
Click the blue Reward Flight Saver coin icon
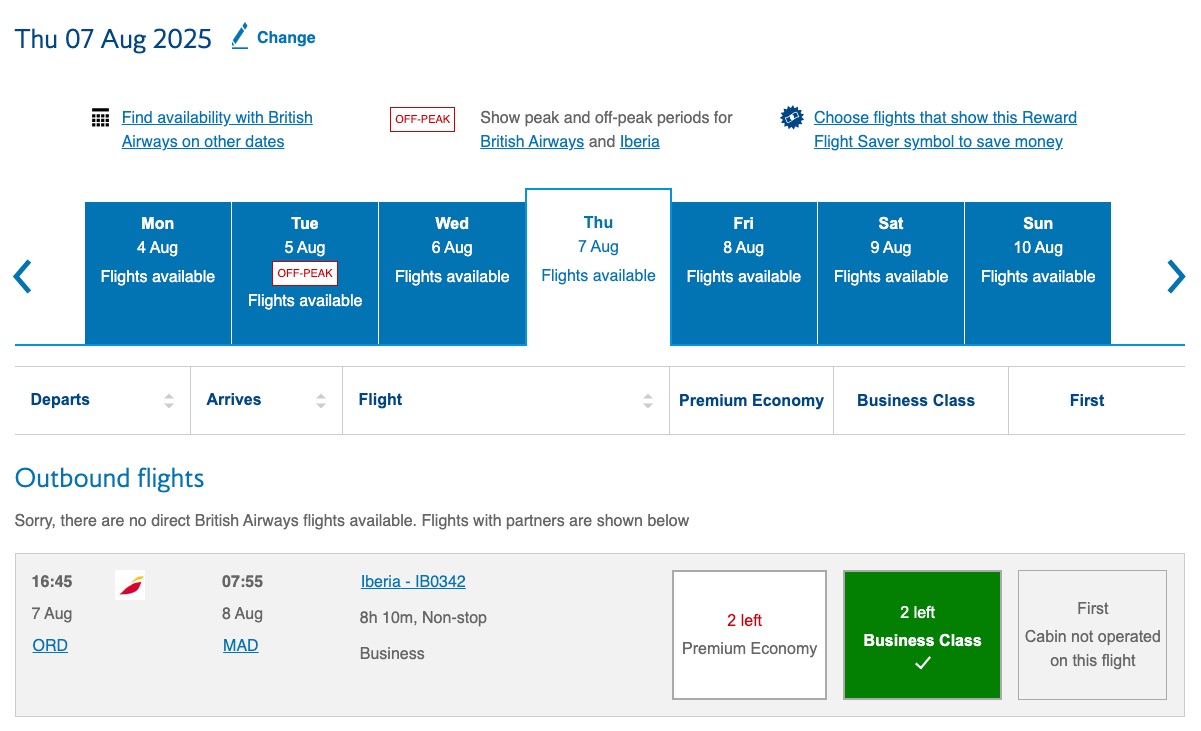(x=791, y=117)
